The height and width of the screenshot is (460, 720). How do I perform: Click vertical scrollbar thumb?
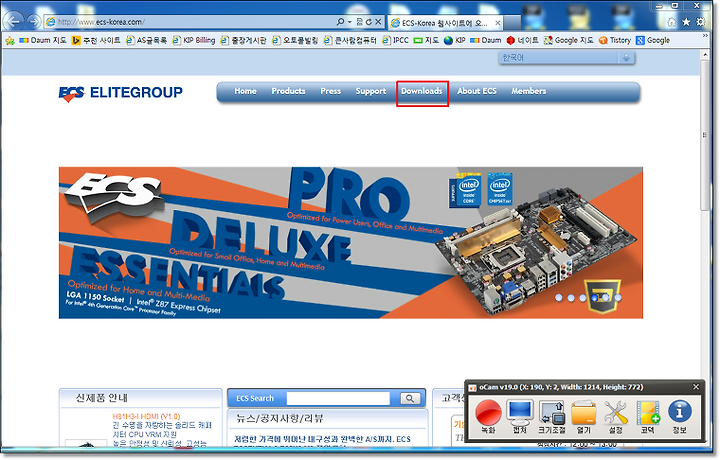pyautogui.click(x=705, y=135)
